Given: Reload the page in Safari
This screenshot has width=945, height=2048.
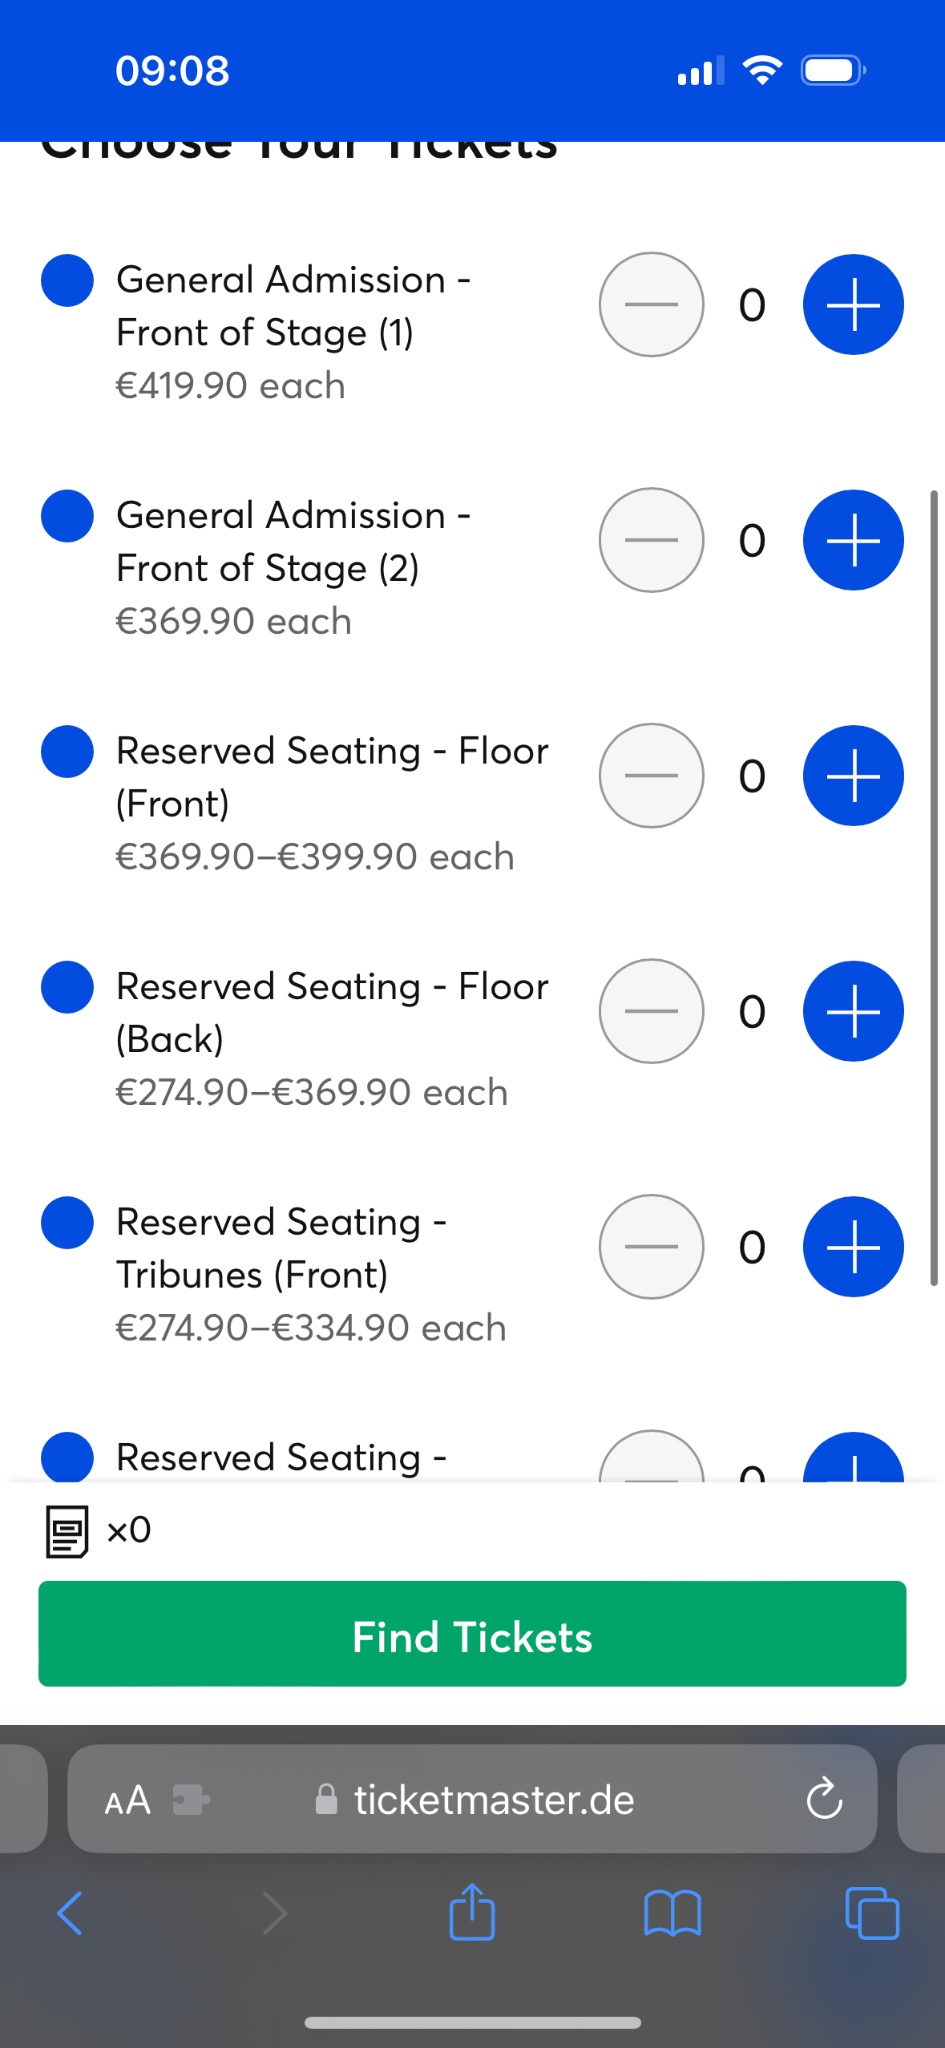Looking at the screenshot, I should coord(824,1800).
